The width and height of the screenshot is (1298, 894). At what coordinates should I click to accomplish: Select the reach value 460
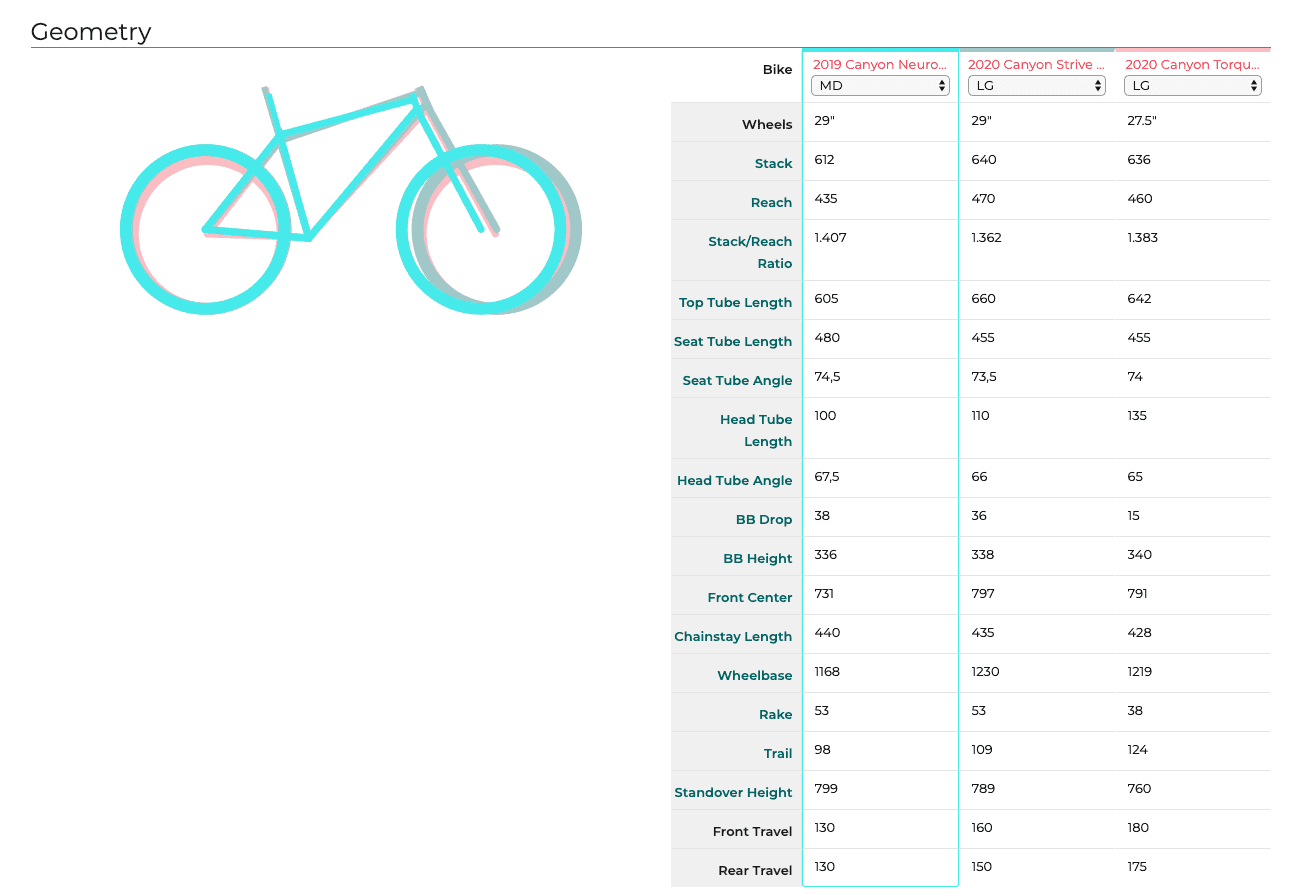1140,199
